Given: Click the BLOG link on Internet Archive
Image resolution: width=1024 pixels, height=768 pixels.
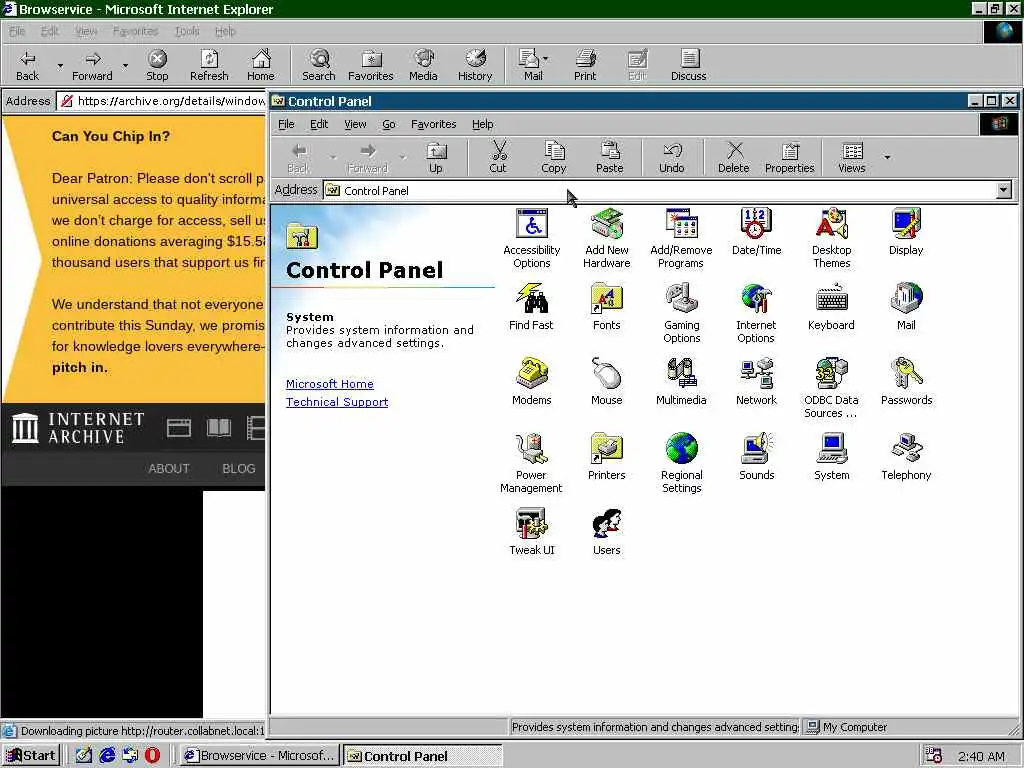Looking at the screenshot, I should 238,469.
